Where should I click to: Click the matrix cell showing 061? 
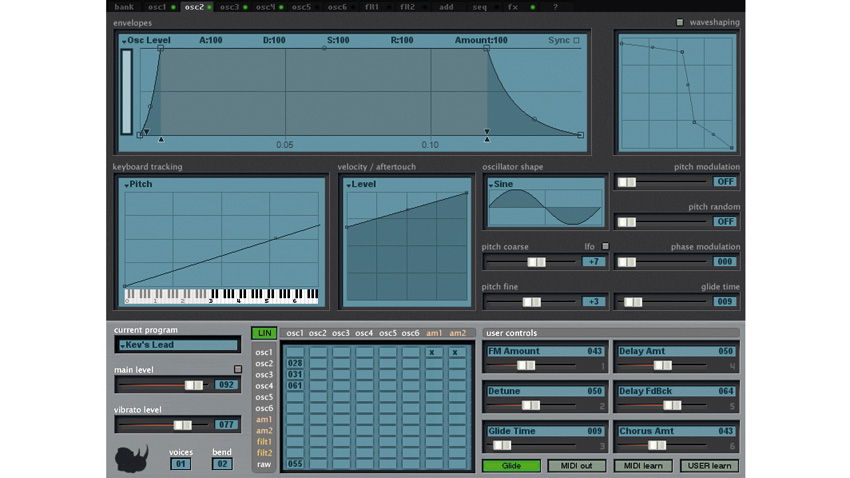pos(295,386)
